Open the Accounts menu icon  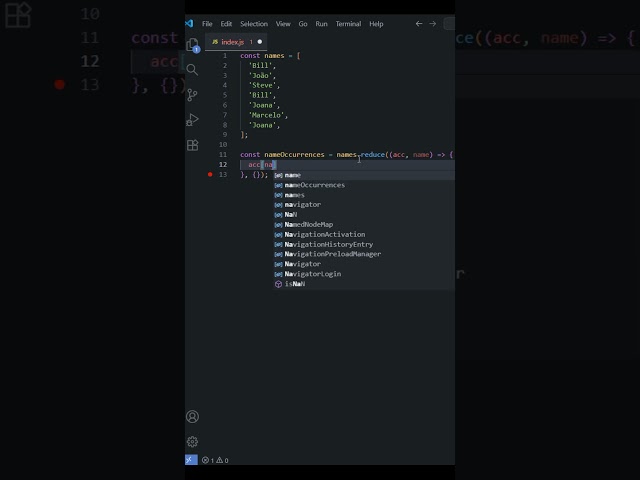click(192, 417)
